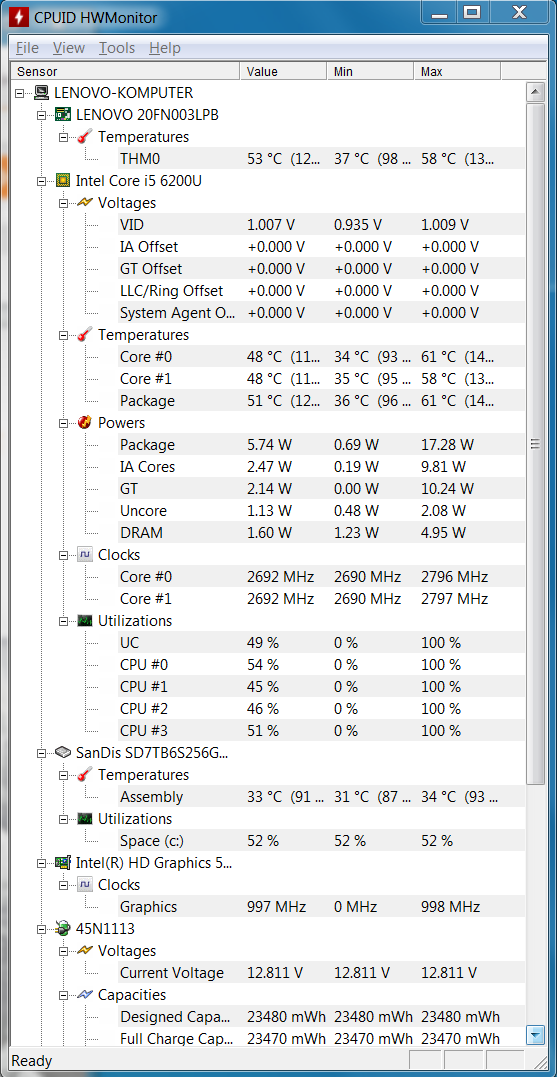This screenshot has height=1077, width=557.
Task: Collapse the Powers section
Action: [63, 423]
